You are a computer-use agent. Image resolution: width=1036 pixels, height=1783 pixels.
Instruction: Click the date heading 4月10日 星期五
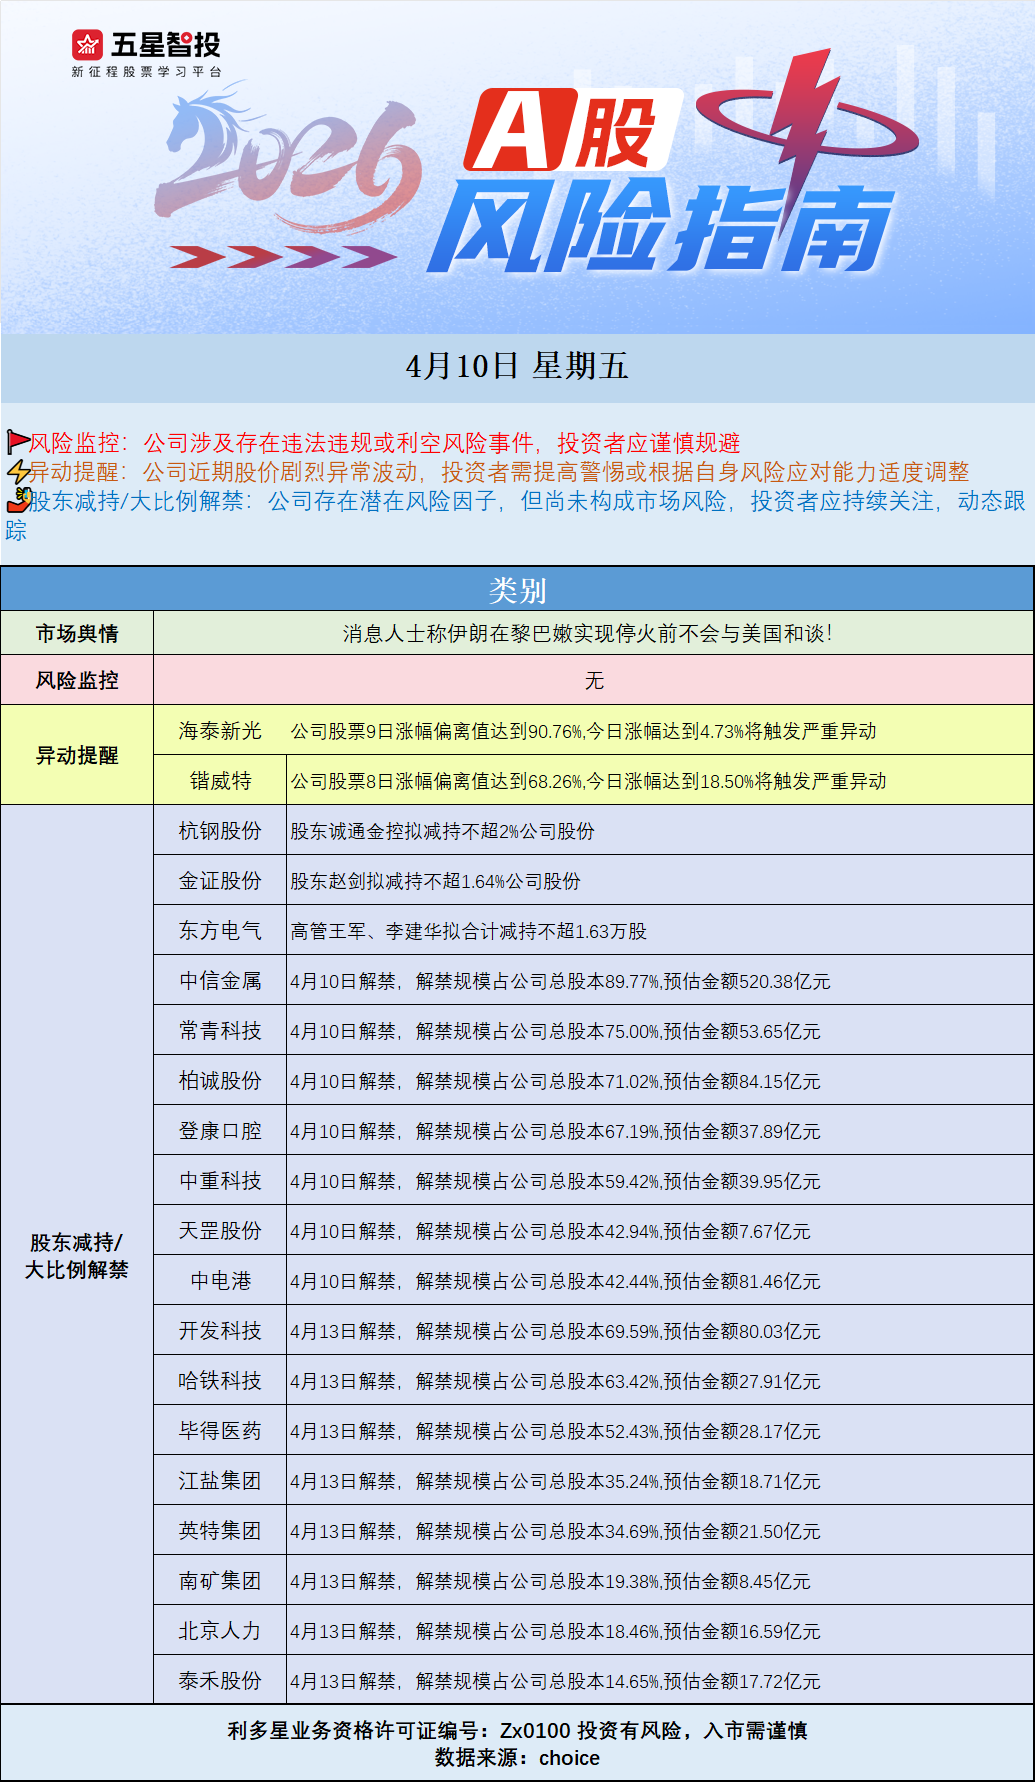coord(517,366)
